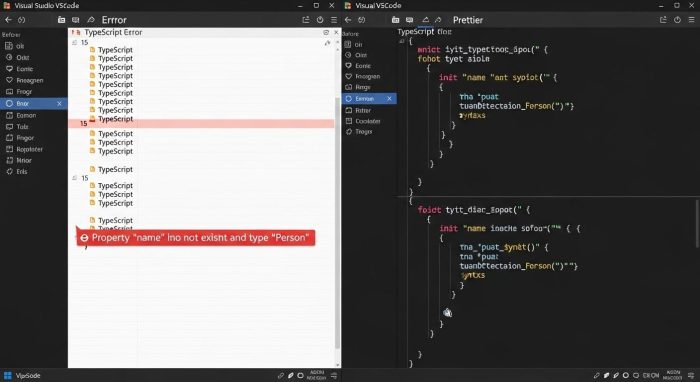Open the hamburger menu in Errror window
The height and width of the screenshot is (382, 700).
[x=334, y=20]
